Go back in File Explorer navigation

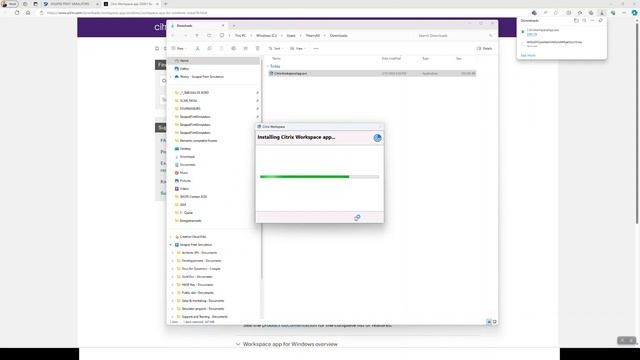(x=173, y=36)
